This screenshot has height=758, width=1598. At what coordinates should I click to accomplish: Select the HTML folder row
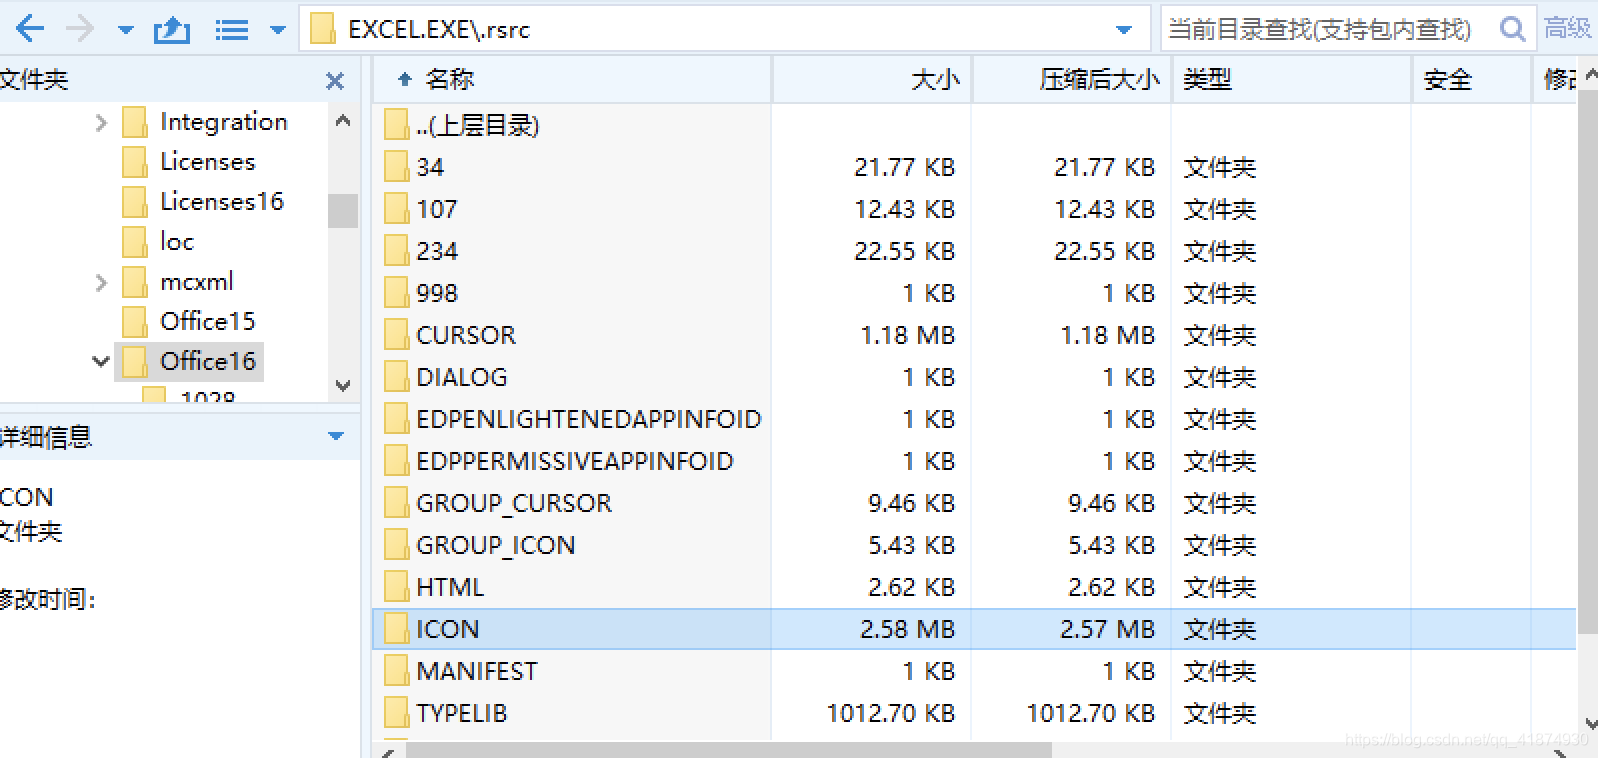click(975, 587)
